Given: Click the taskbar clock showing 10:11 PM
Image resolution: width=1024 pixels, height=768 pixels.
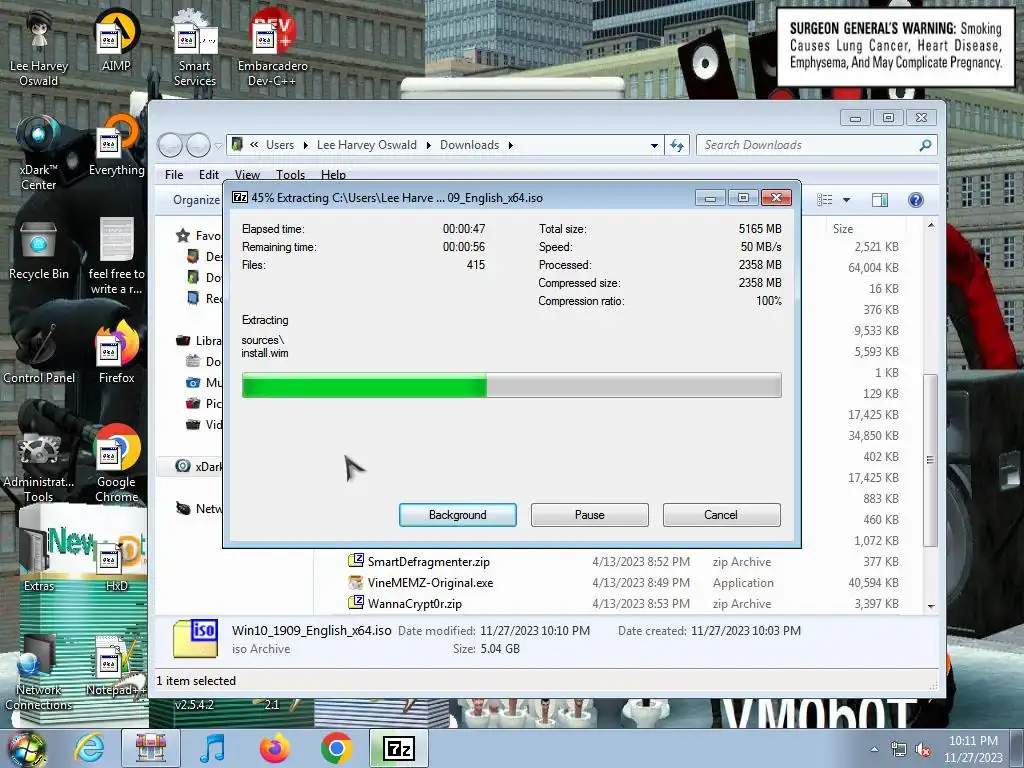Looking at the screenshot, I should point(973,749).
